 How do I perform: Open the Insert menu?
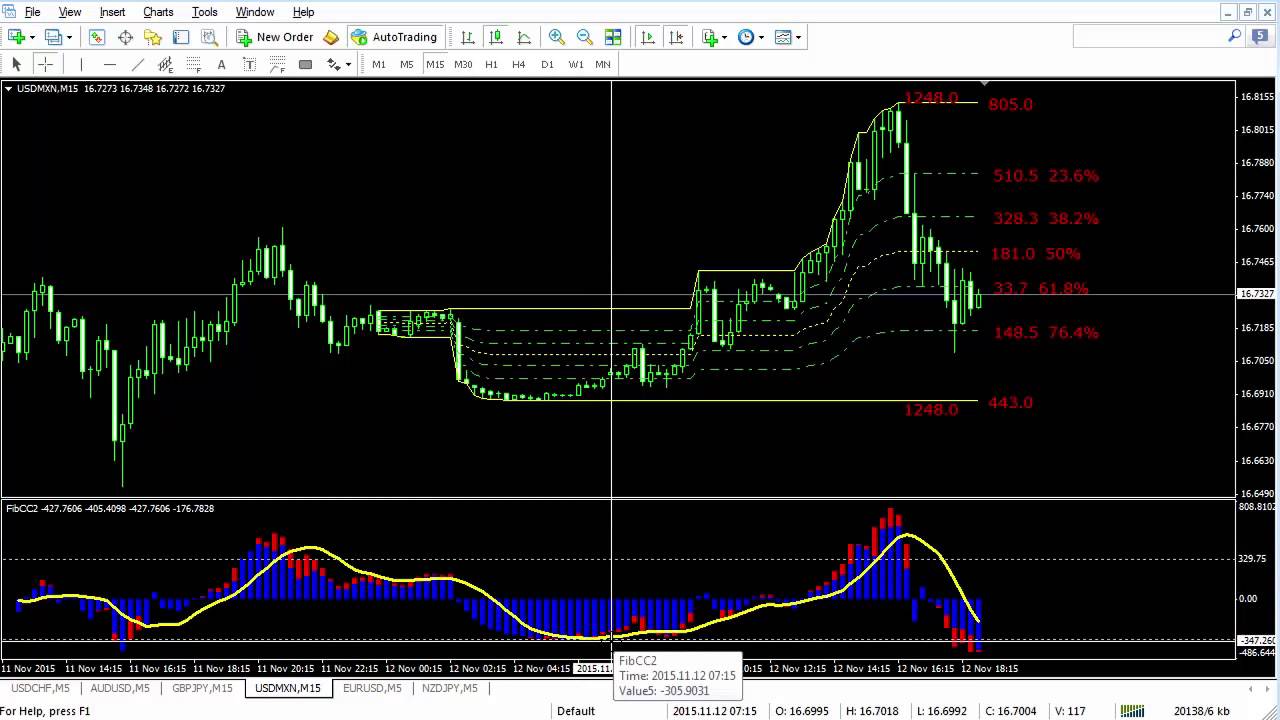coord(112,12)
